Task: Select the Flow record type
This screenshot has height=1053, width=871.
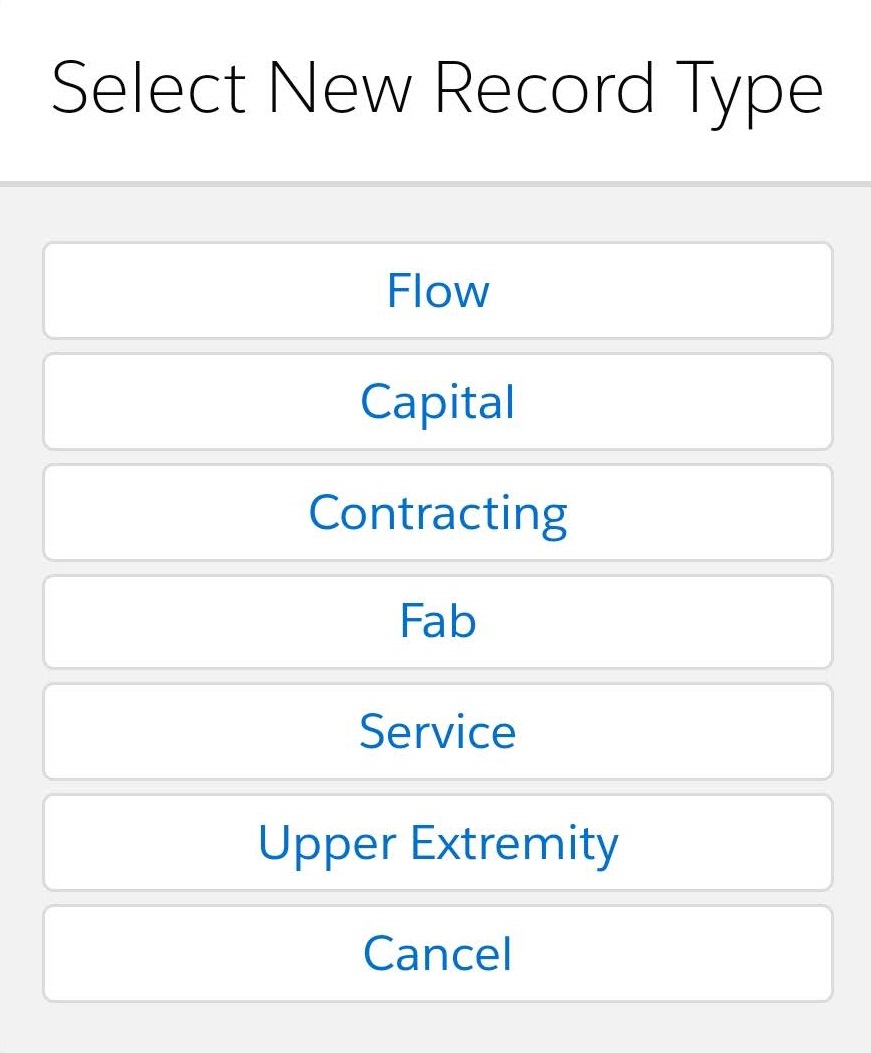Action: coord(437,291)
